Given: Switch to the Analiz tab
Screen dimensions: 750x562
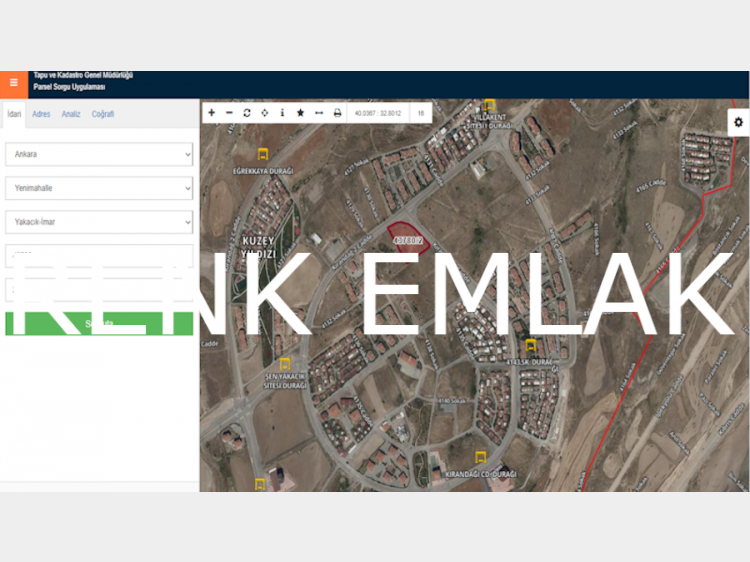Looking at the screenshot, I should click(71, 114).
